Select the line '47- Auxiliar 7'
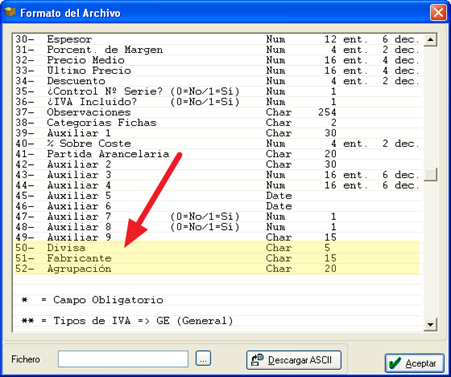This screenshot has width=451, height=377. (x=218, y=217)
